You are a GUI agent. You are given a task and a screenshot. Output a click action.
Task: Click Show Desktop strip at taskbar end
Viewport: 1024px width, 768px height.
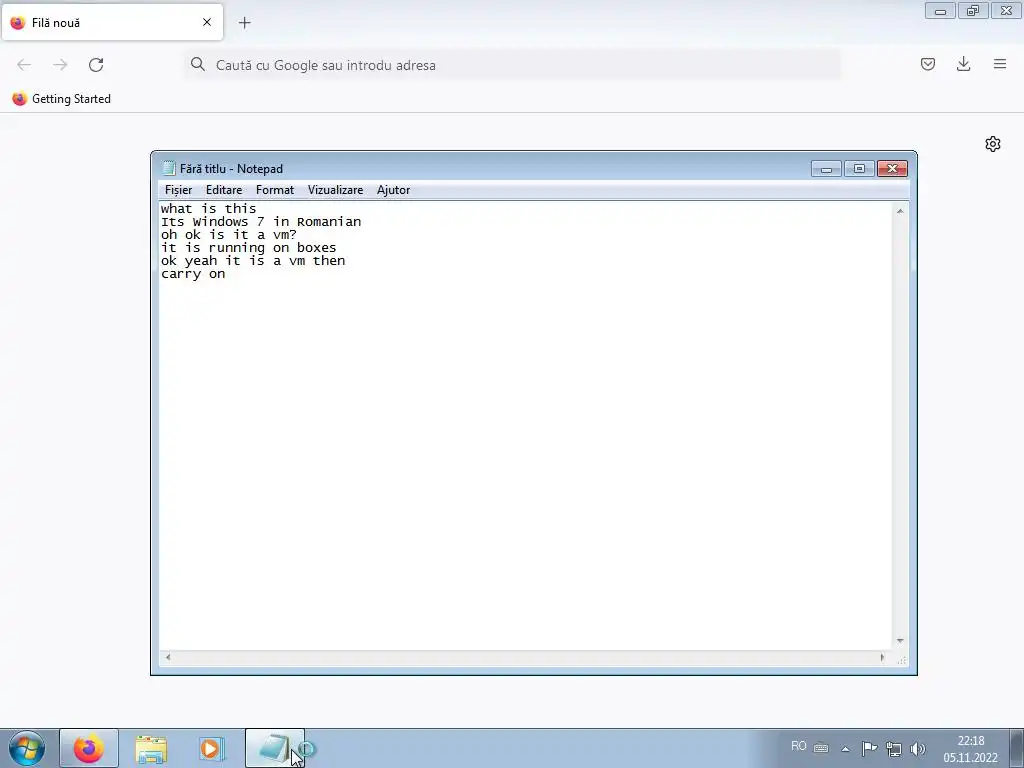click(1017, 748)
